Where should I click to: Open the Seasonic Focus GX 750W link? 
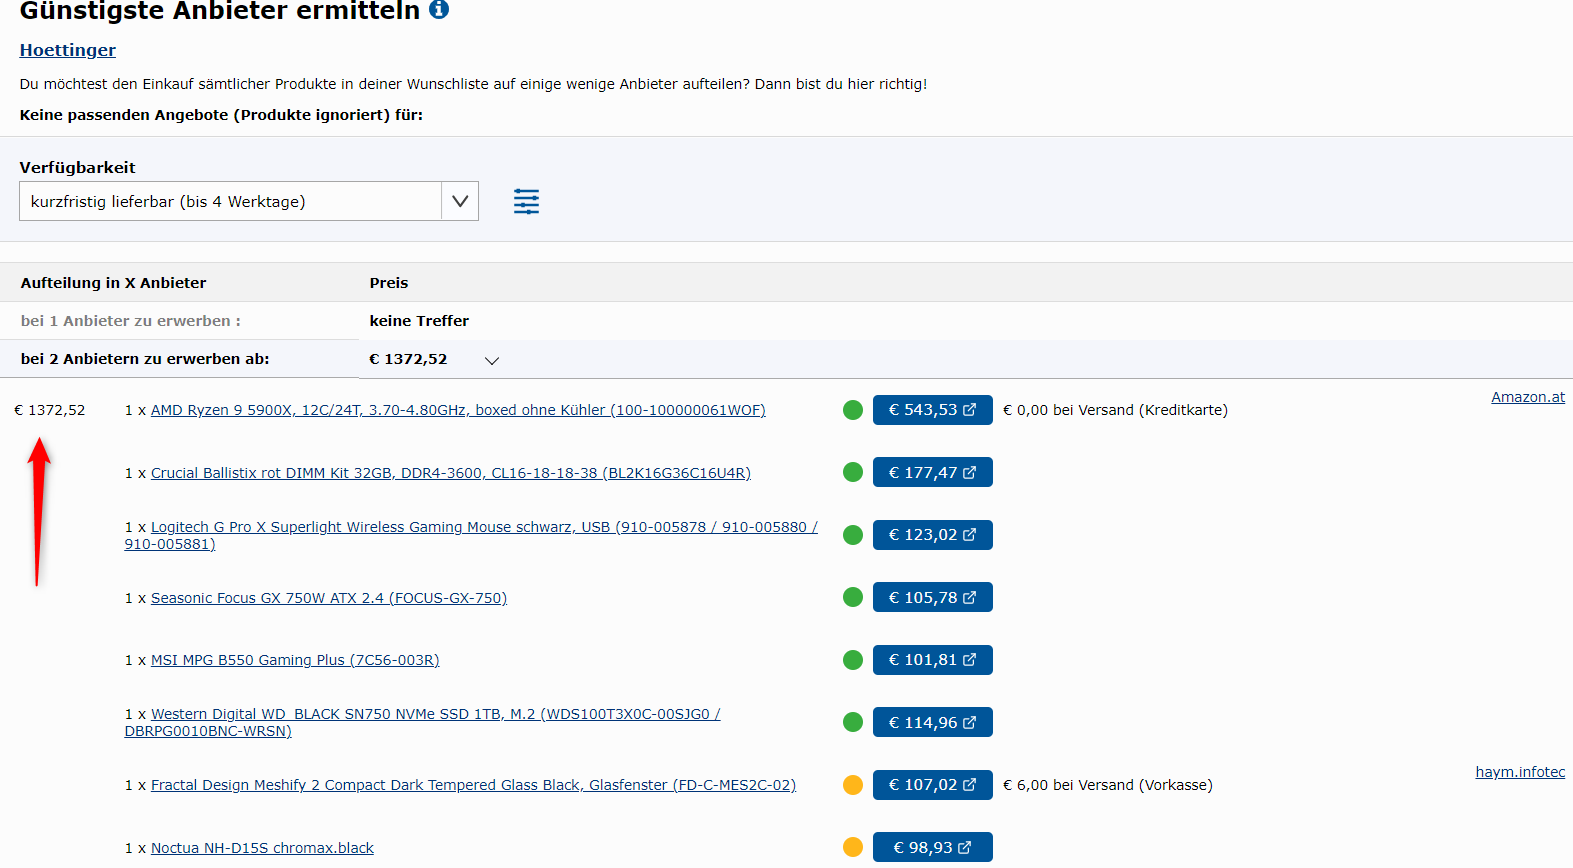[x=329, y=598]
